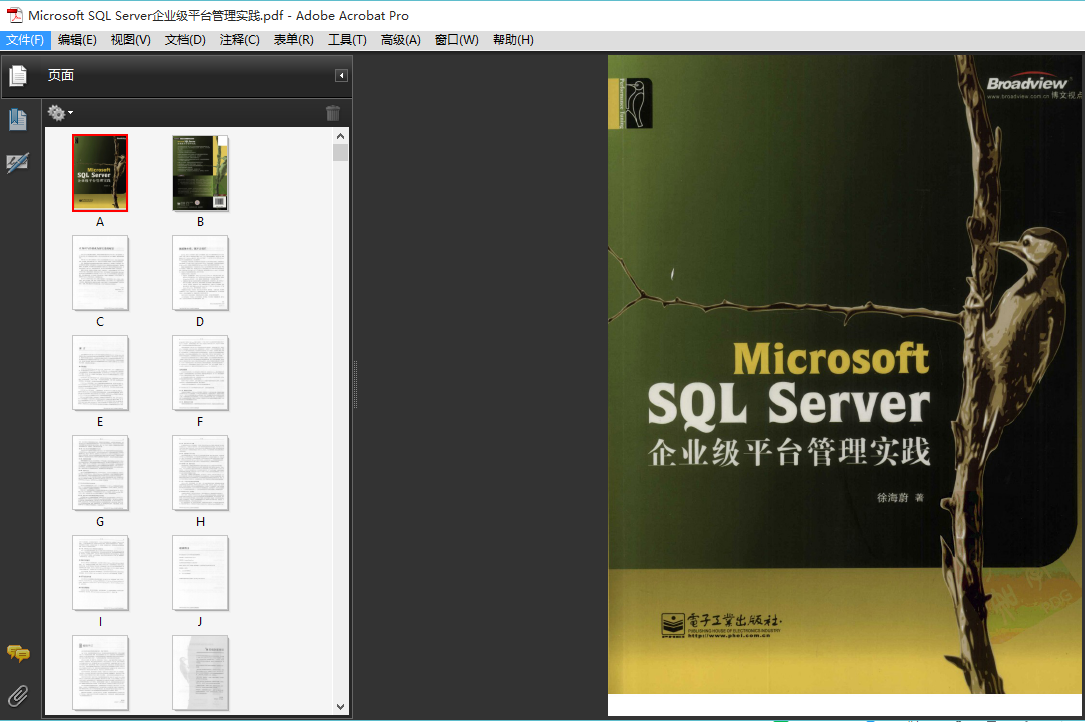The width and height of the screenshot is (1085, 722).
Task: Collapse the 页面 panel with arrow button
Action: 341,75
